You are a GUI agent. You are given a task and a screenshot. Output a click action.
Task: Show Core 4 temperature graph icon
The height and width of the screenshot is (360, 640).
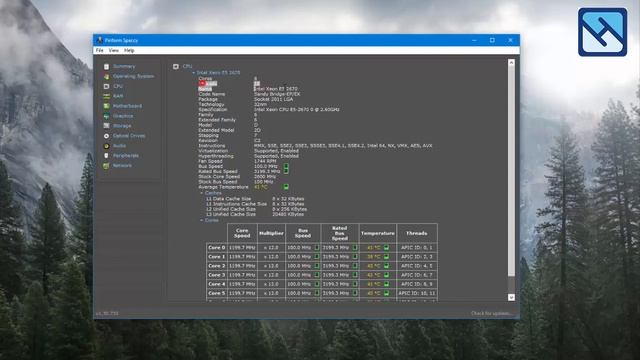click(x=386, y=284)
